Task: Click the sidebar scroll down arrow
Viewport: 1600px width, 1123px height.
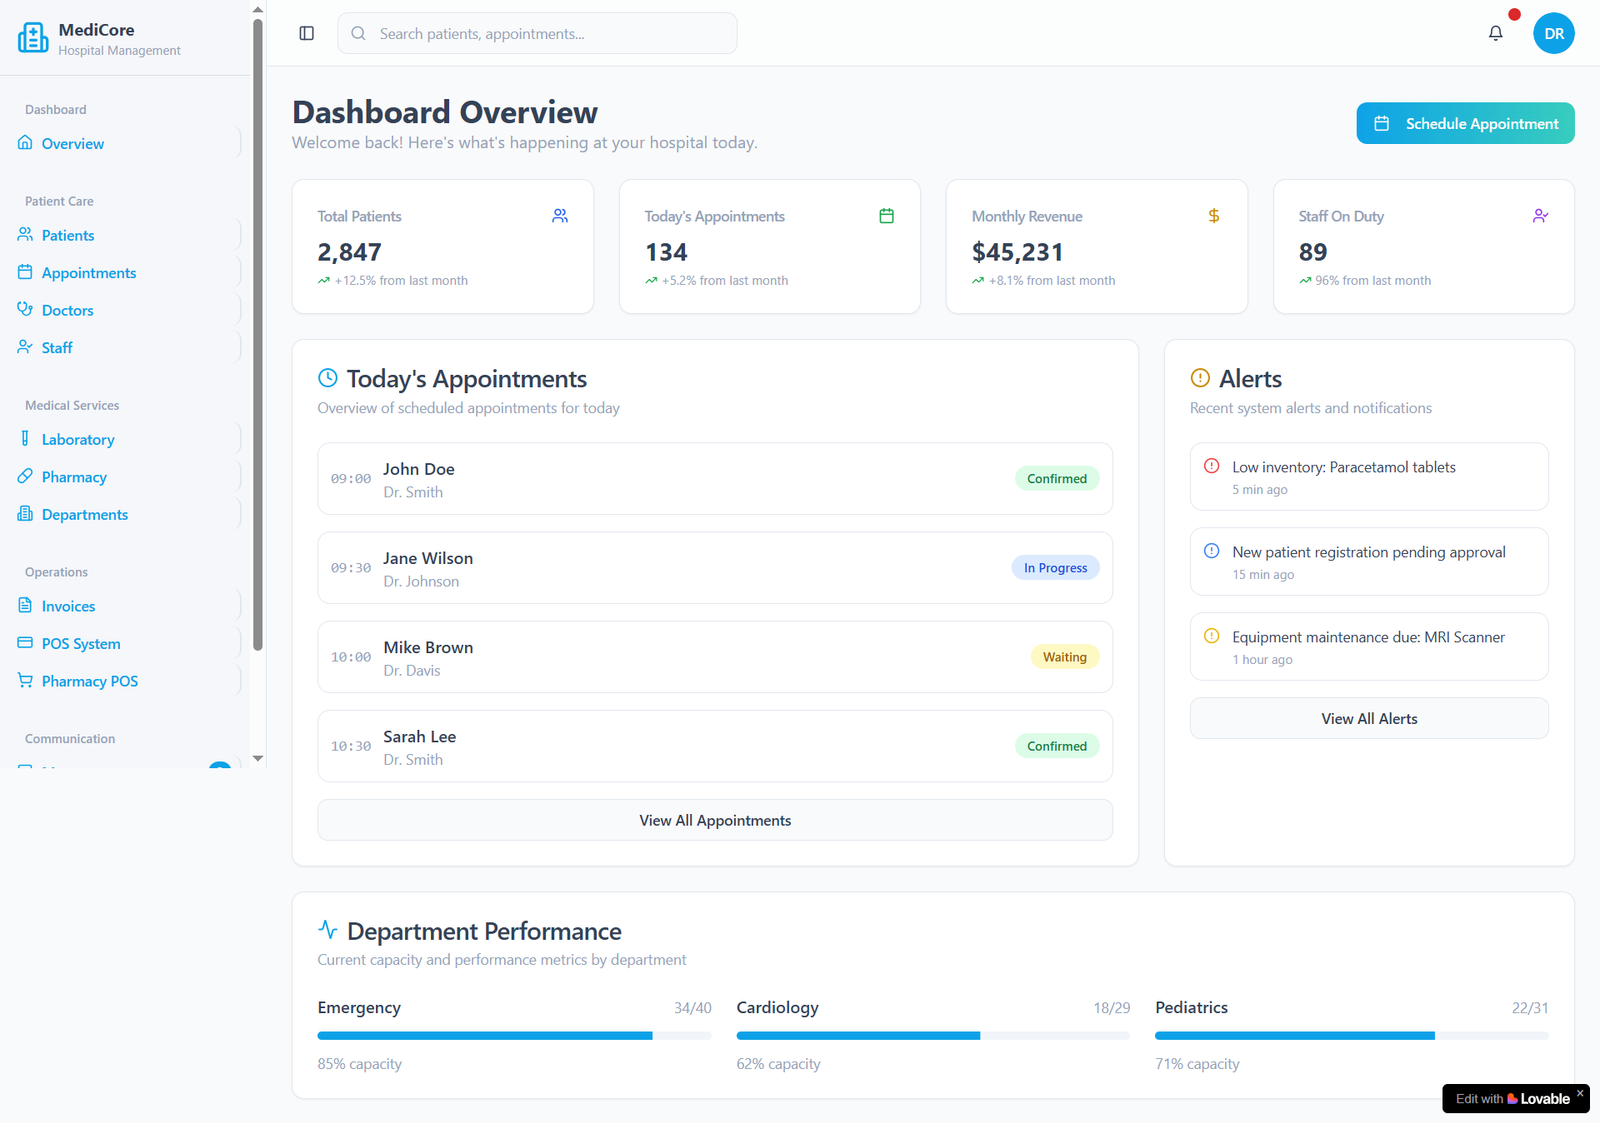Action: point(258,758)
